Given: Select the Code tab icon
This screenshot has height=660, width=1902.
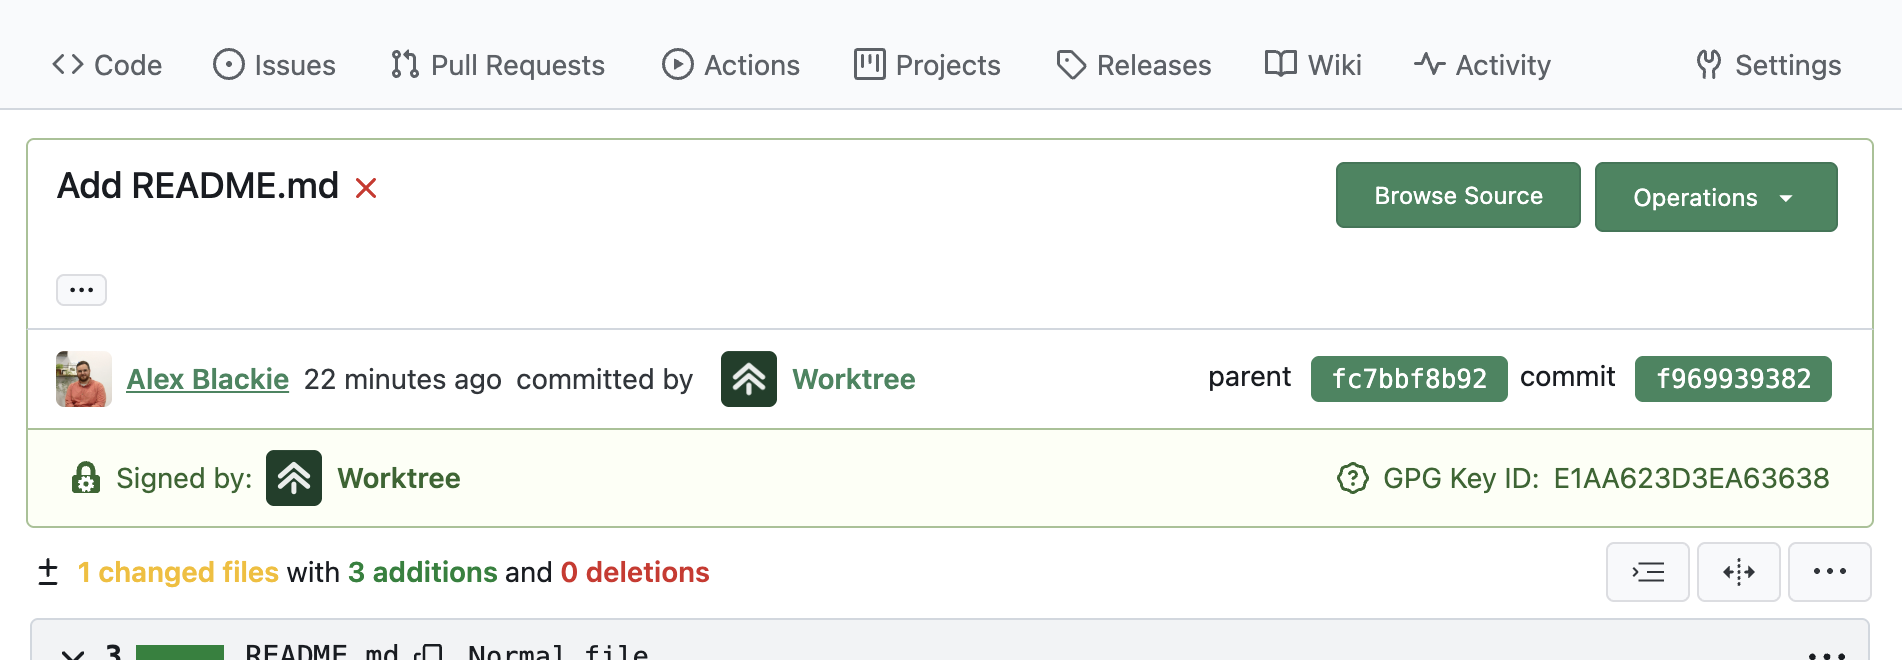Looking at the screenshot, I should 68,64.
